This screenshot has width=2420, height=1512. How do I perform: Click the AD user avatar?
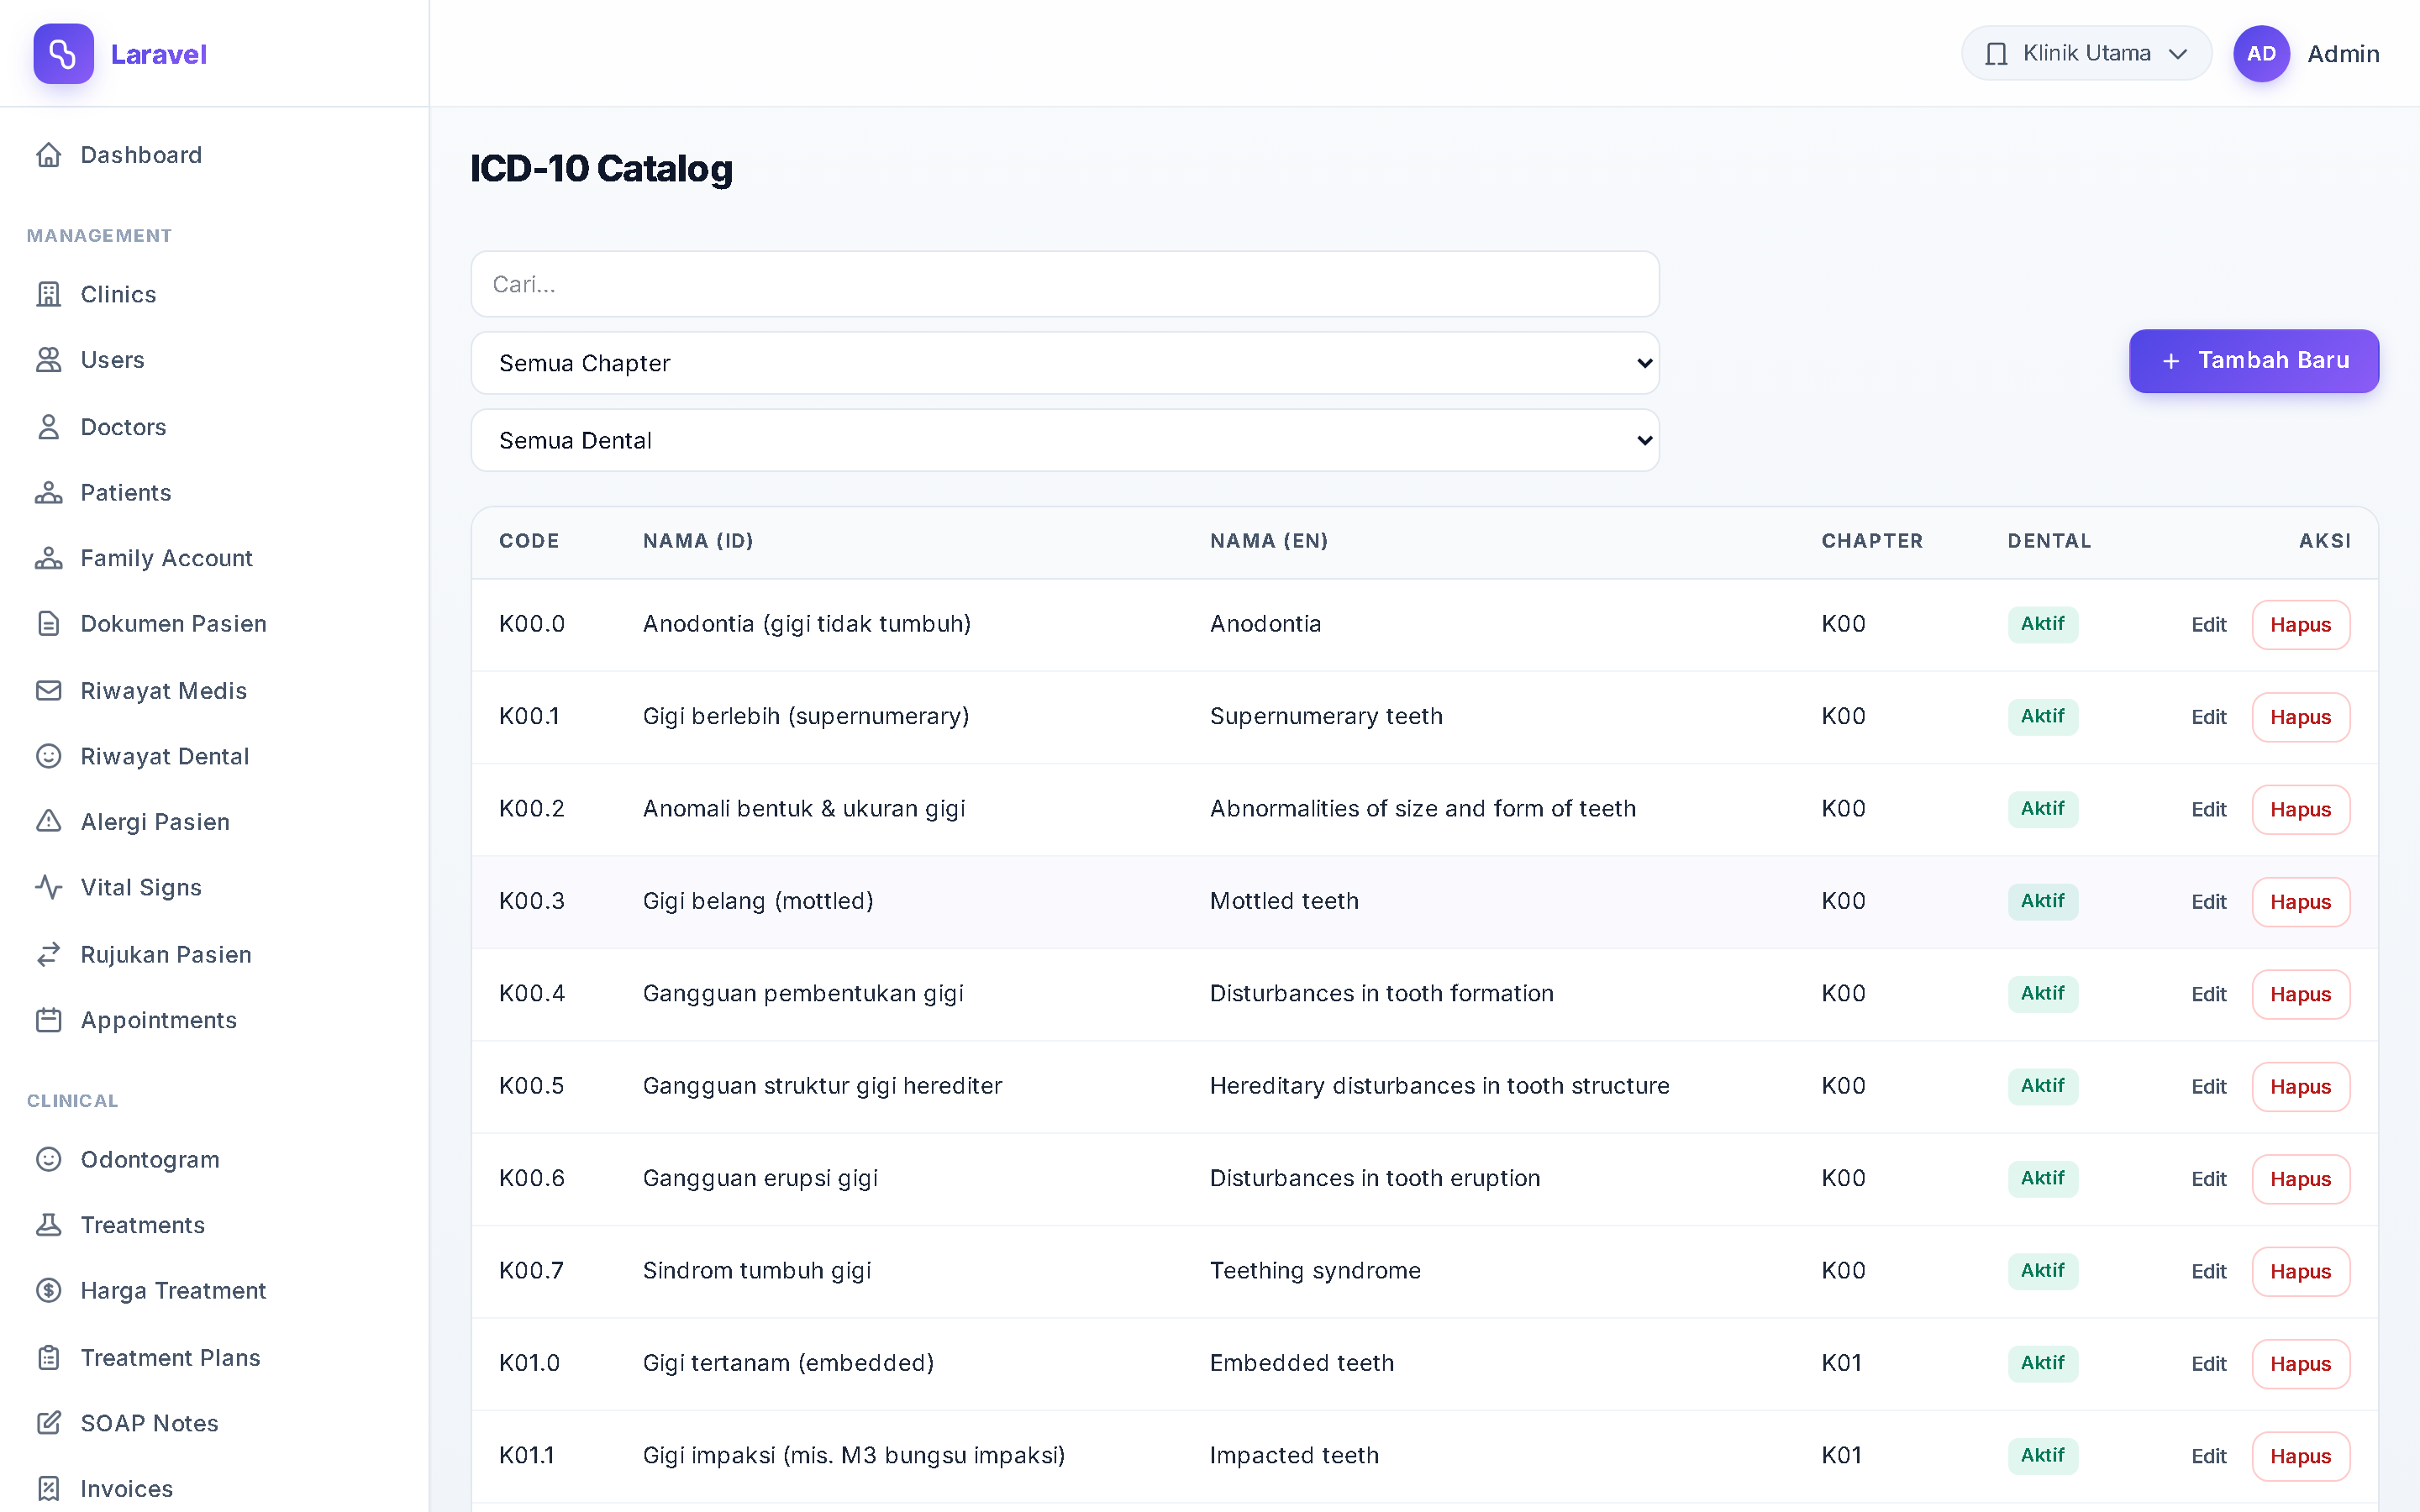pos(2261,54)
